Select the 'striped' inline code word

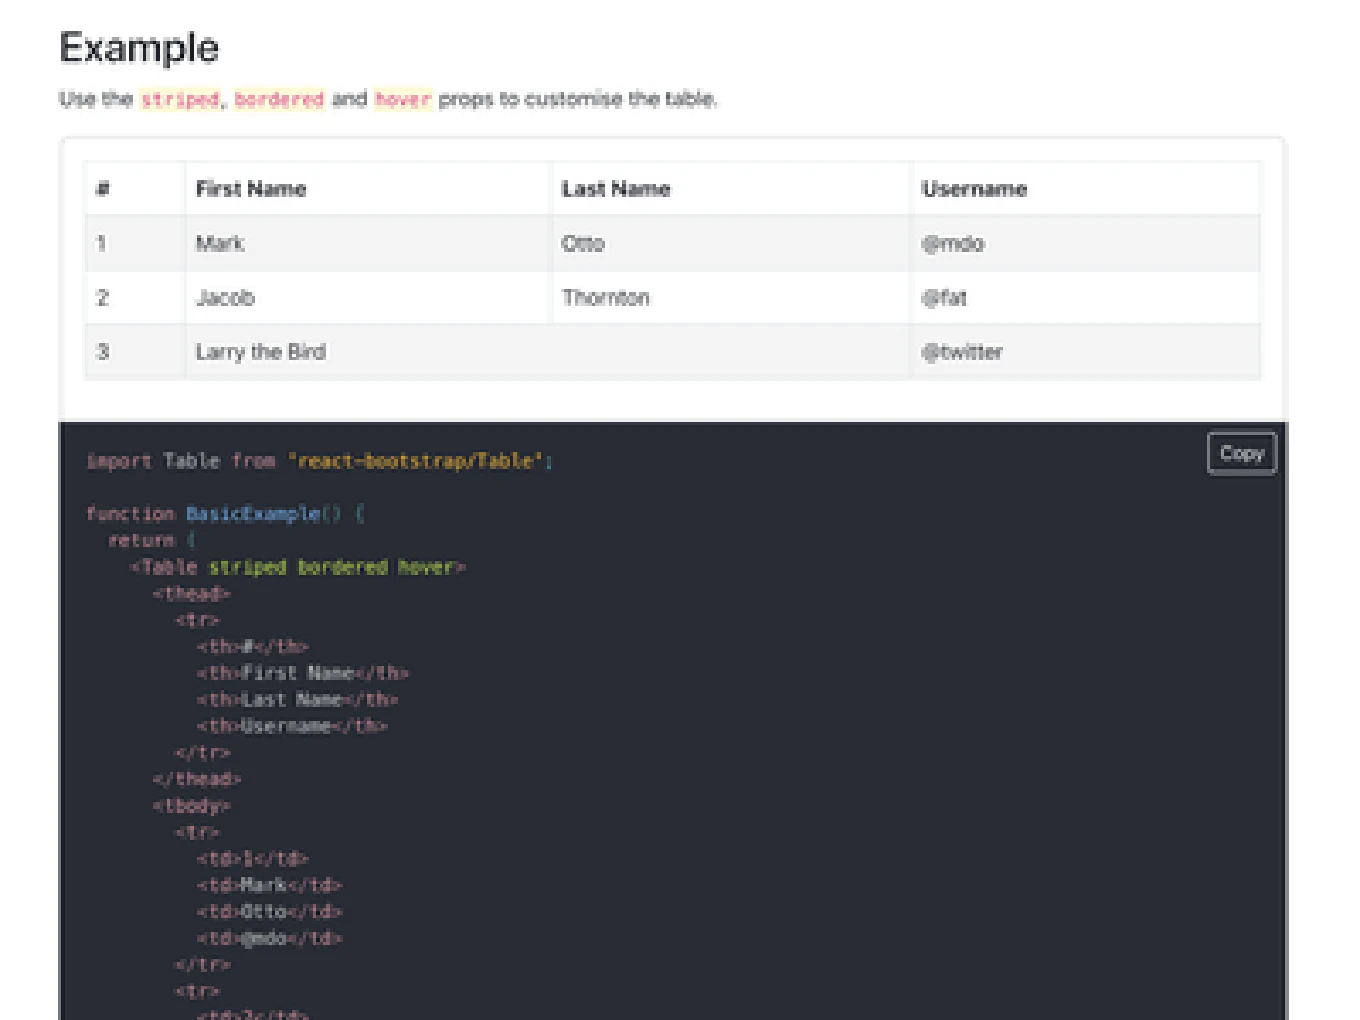point(180,99)
